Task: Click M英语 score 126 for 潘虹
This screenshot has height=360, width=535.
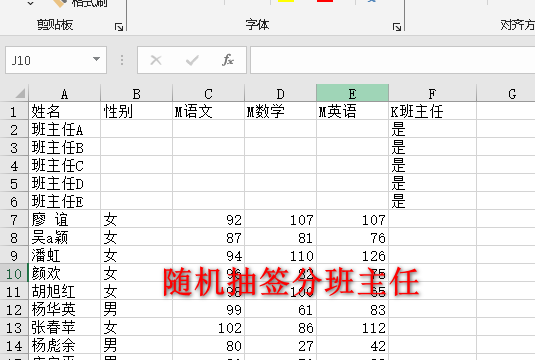Action: (x=352, y=256)
